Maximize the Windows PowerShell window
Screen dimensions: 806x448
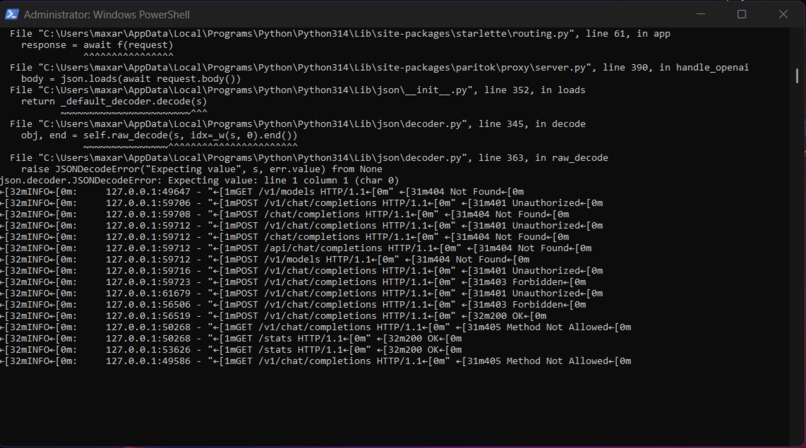[x=741, y=14]
